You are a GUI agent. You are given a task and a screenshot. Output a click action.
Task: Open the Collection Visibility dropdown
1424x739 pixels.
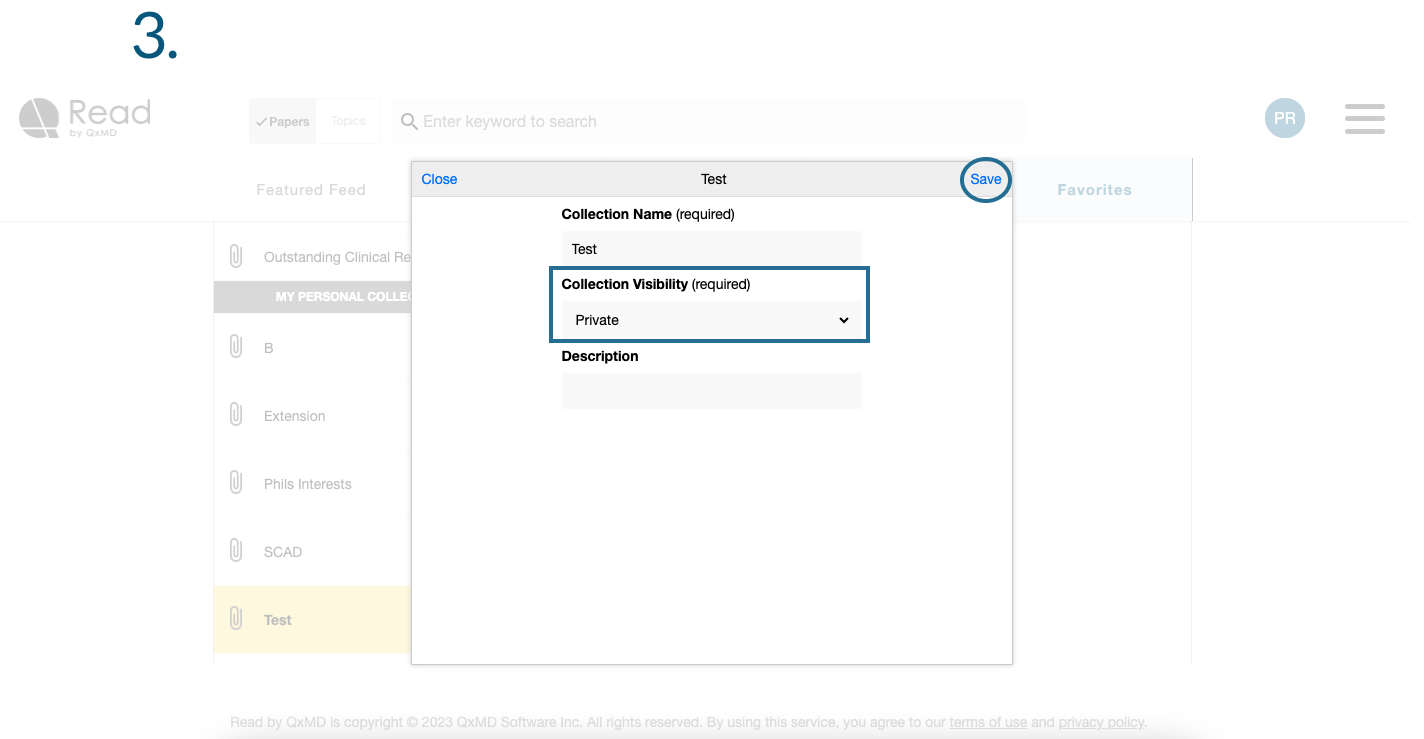pos(711,320)
